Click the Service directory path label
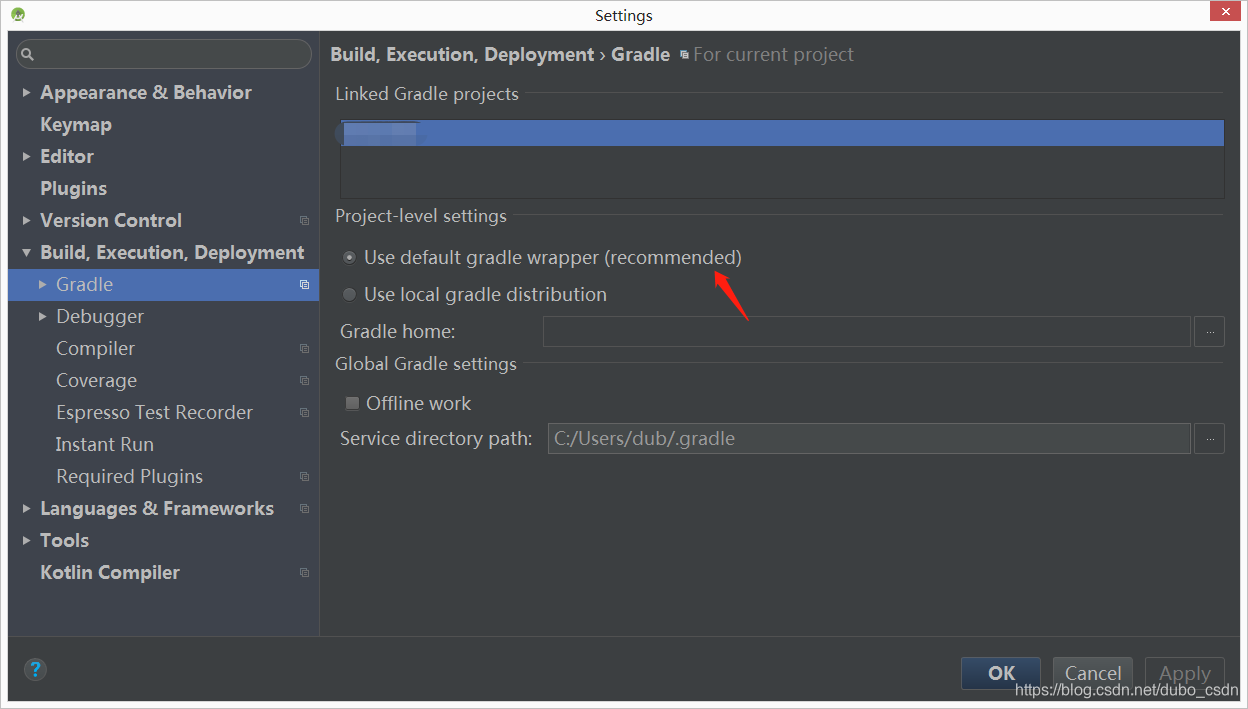This screenshot has height=709, width=1248. click(x=436, y=438)
